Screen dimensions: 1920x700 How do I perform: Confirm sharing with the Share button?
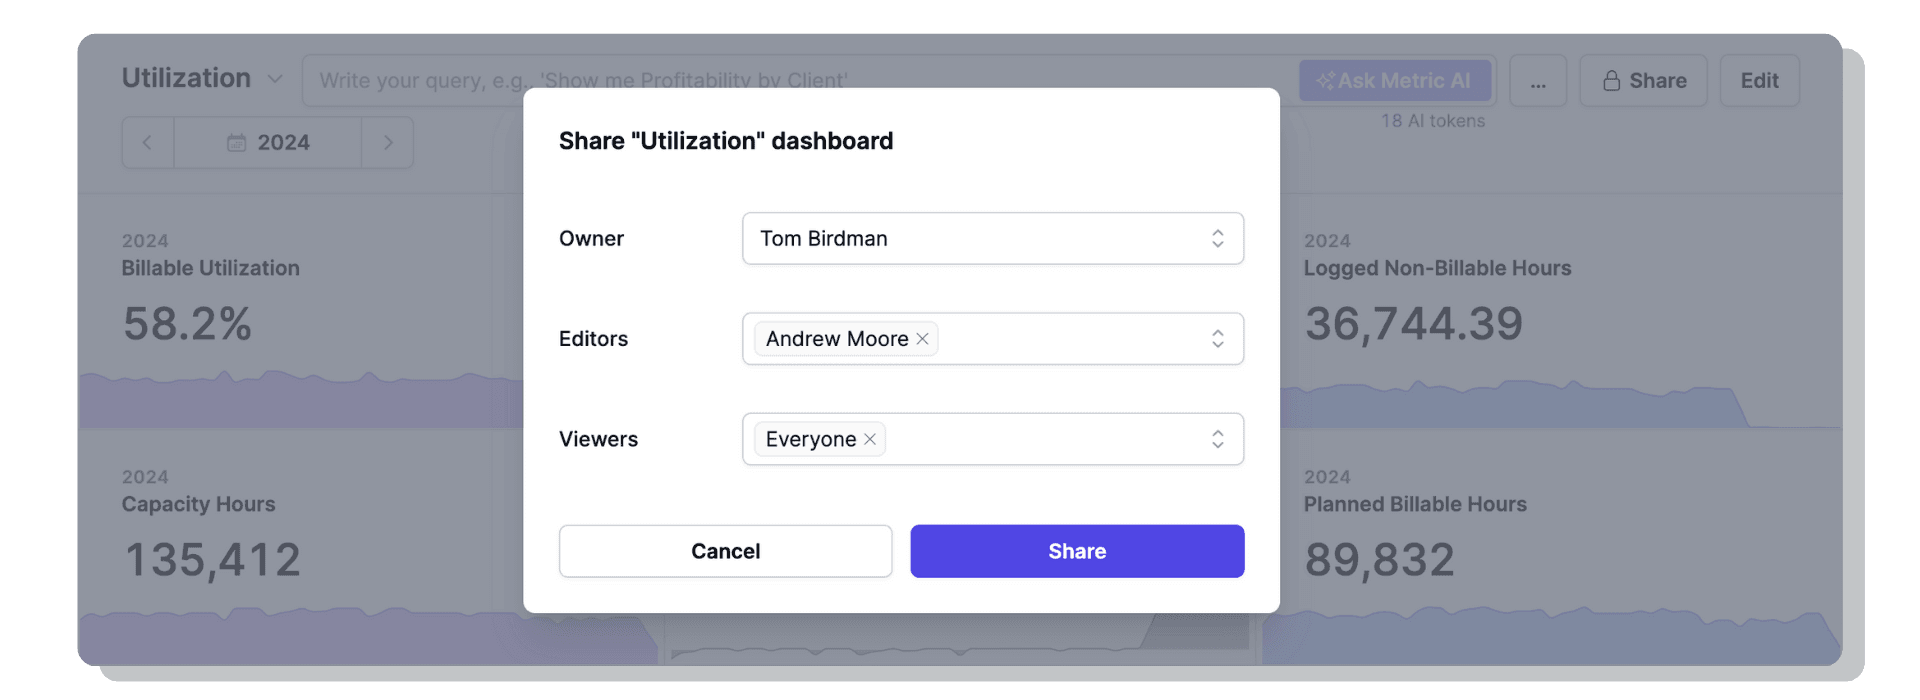[1077, 551]
